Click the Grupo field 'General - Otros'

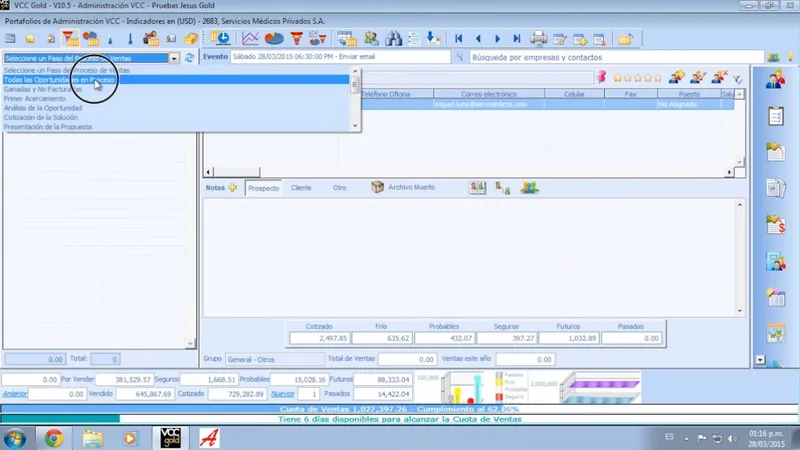(x=274, y=360)
